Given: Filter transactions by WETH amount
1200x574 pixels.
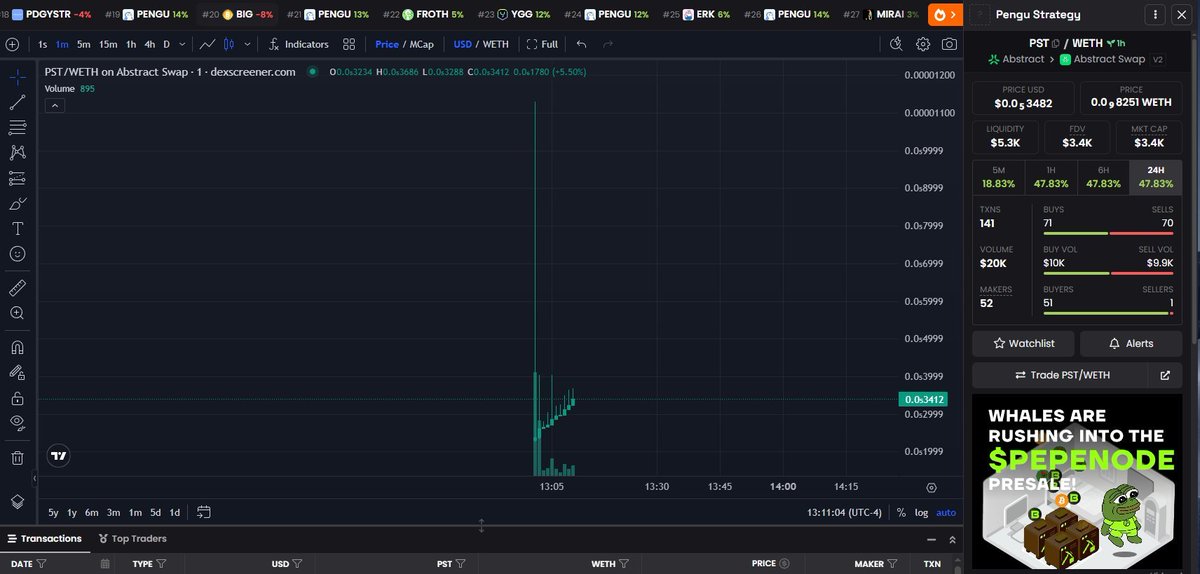Looking at the screenshot, I should tap(625, 564).
